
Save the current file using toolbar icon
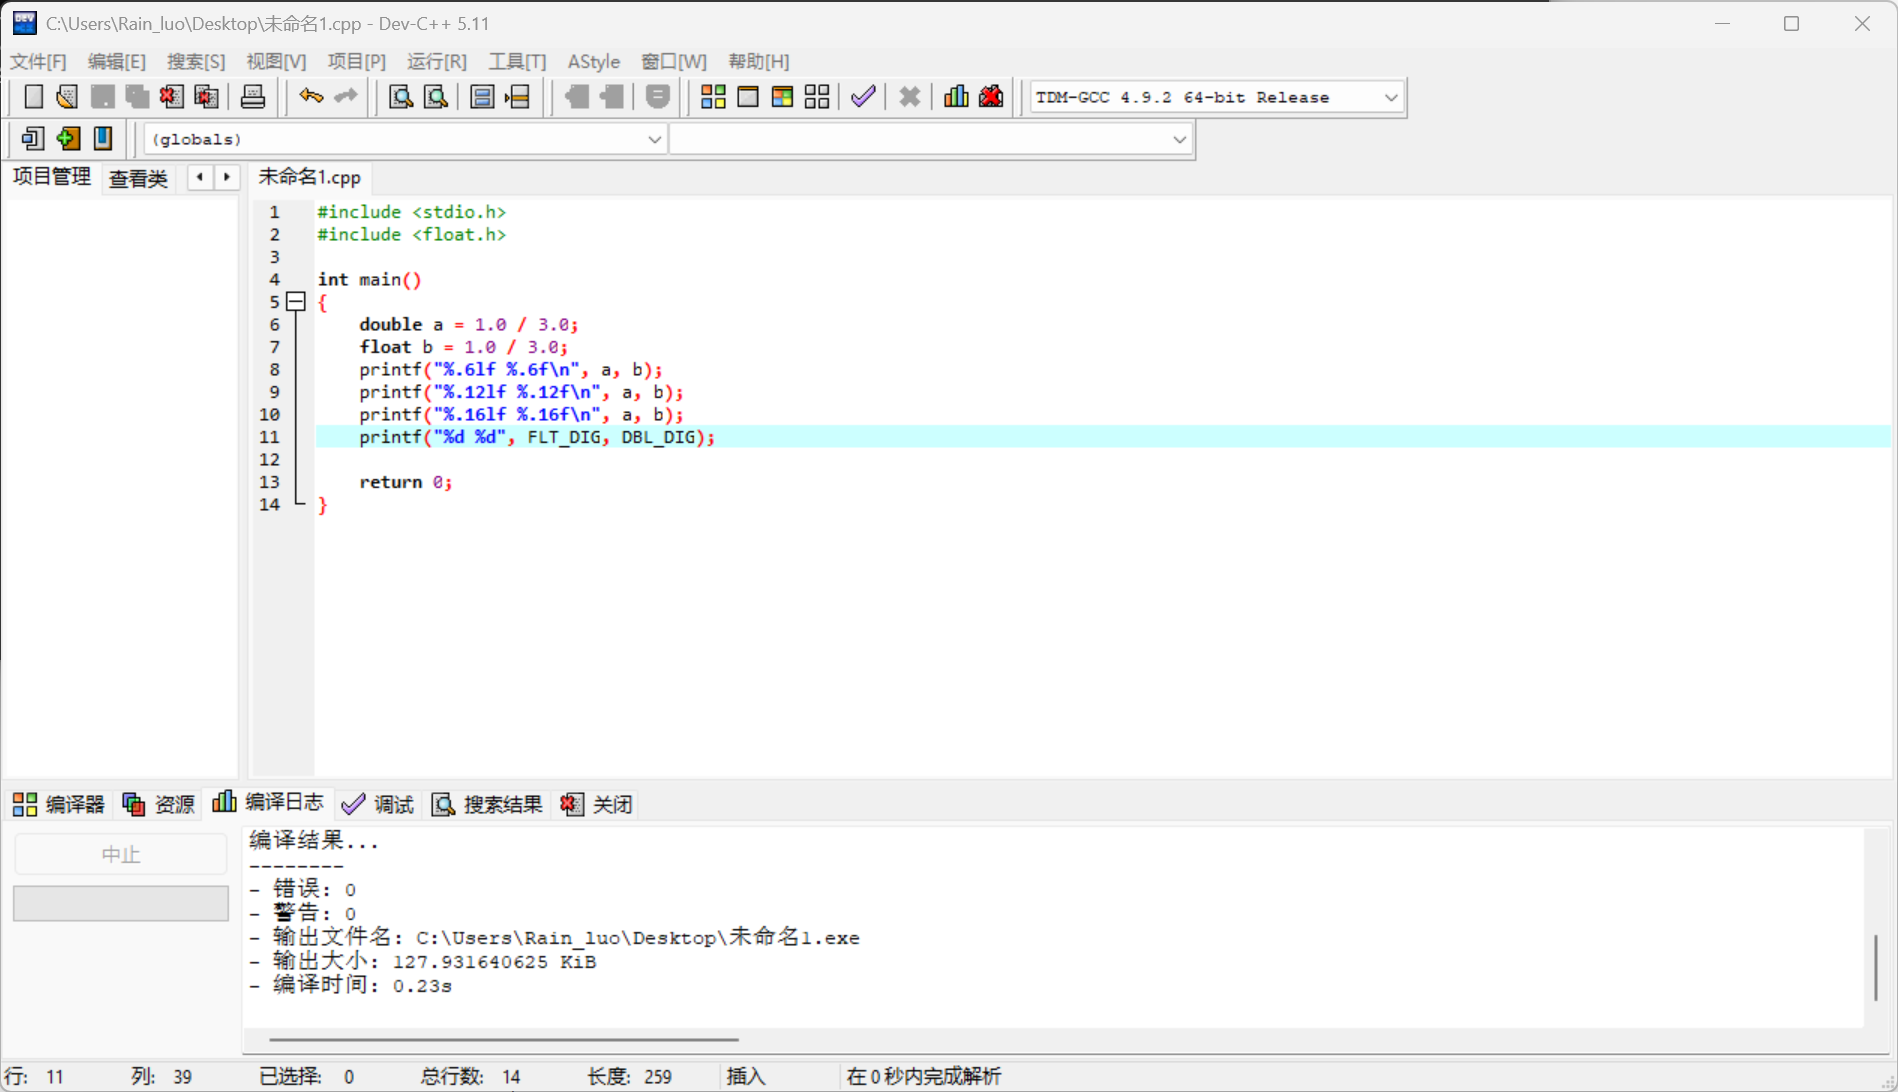[x=102, y=97]
